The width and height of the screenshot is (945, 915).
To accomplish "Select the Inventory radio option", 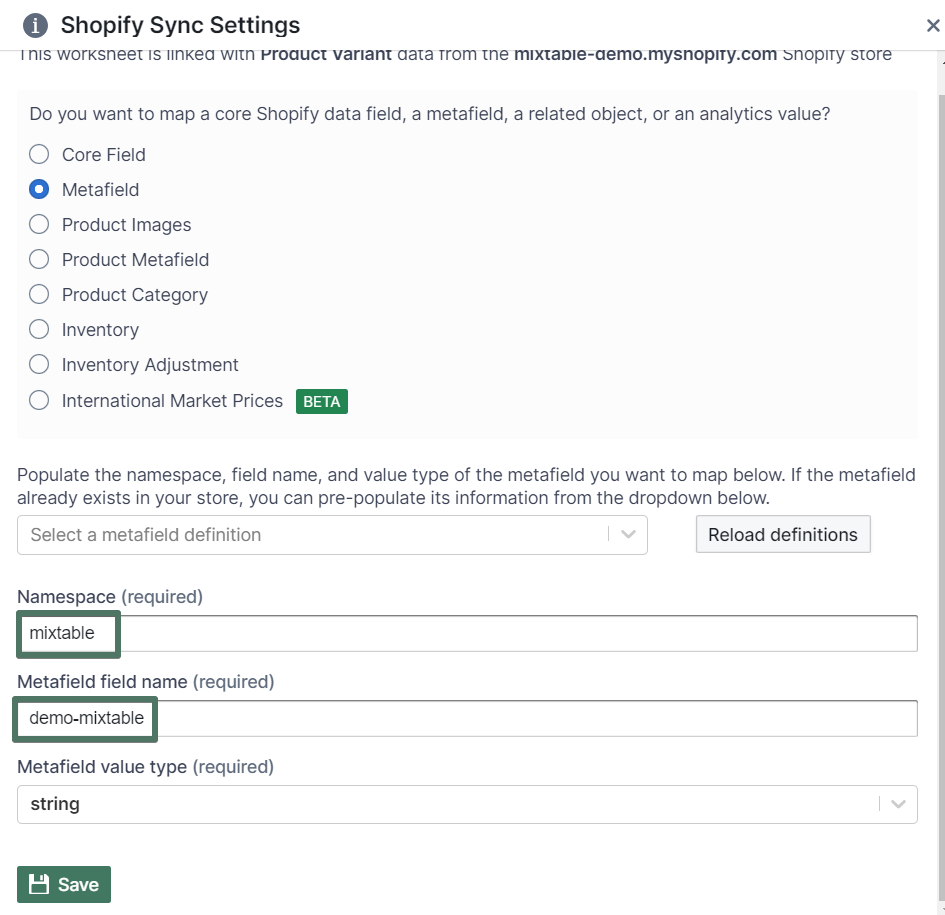I will pos(39,330).
